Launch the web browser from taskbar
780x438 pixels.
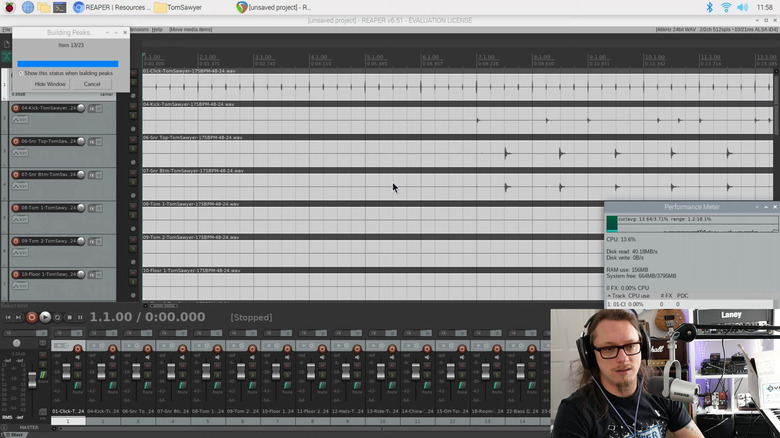(x=28, y=7)
